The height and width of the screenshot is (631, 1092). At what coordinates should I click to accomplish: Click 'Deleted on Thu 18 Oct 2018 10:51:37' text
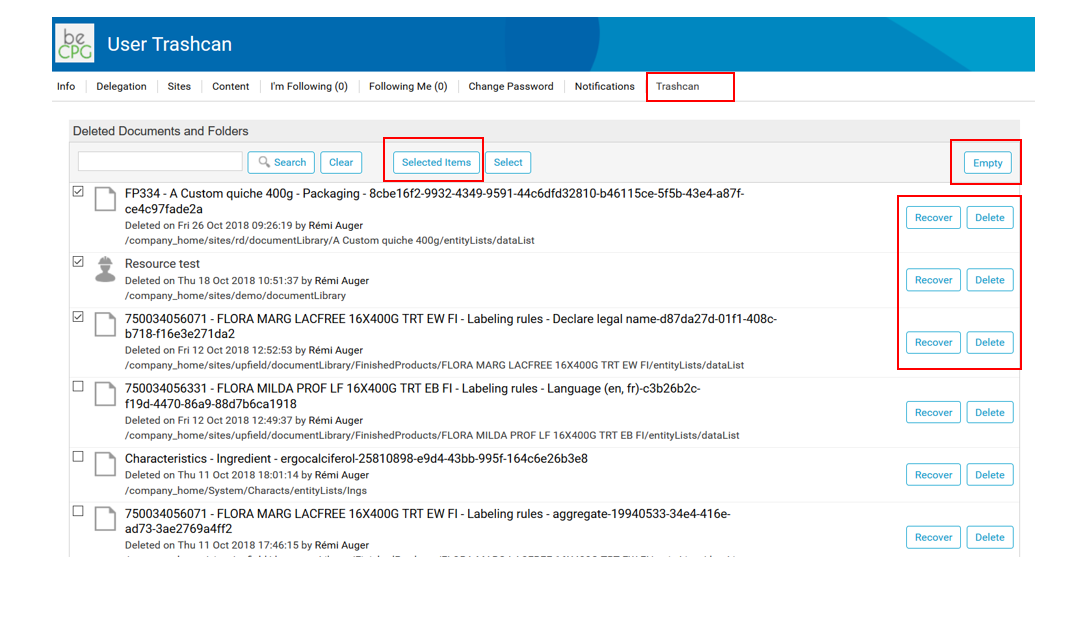[212, 281]
